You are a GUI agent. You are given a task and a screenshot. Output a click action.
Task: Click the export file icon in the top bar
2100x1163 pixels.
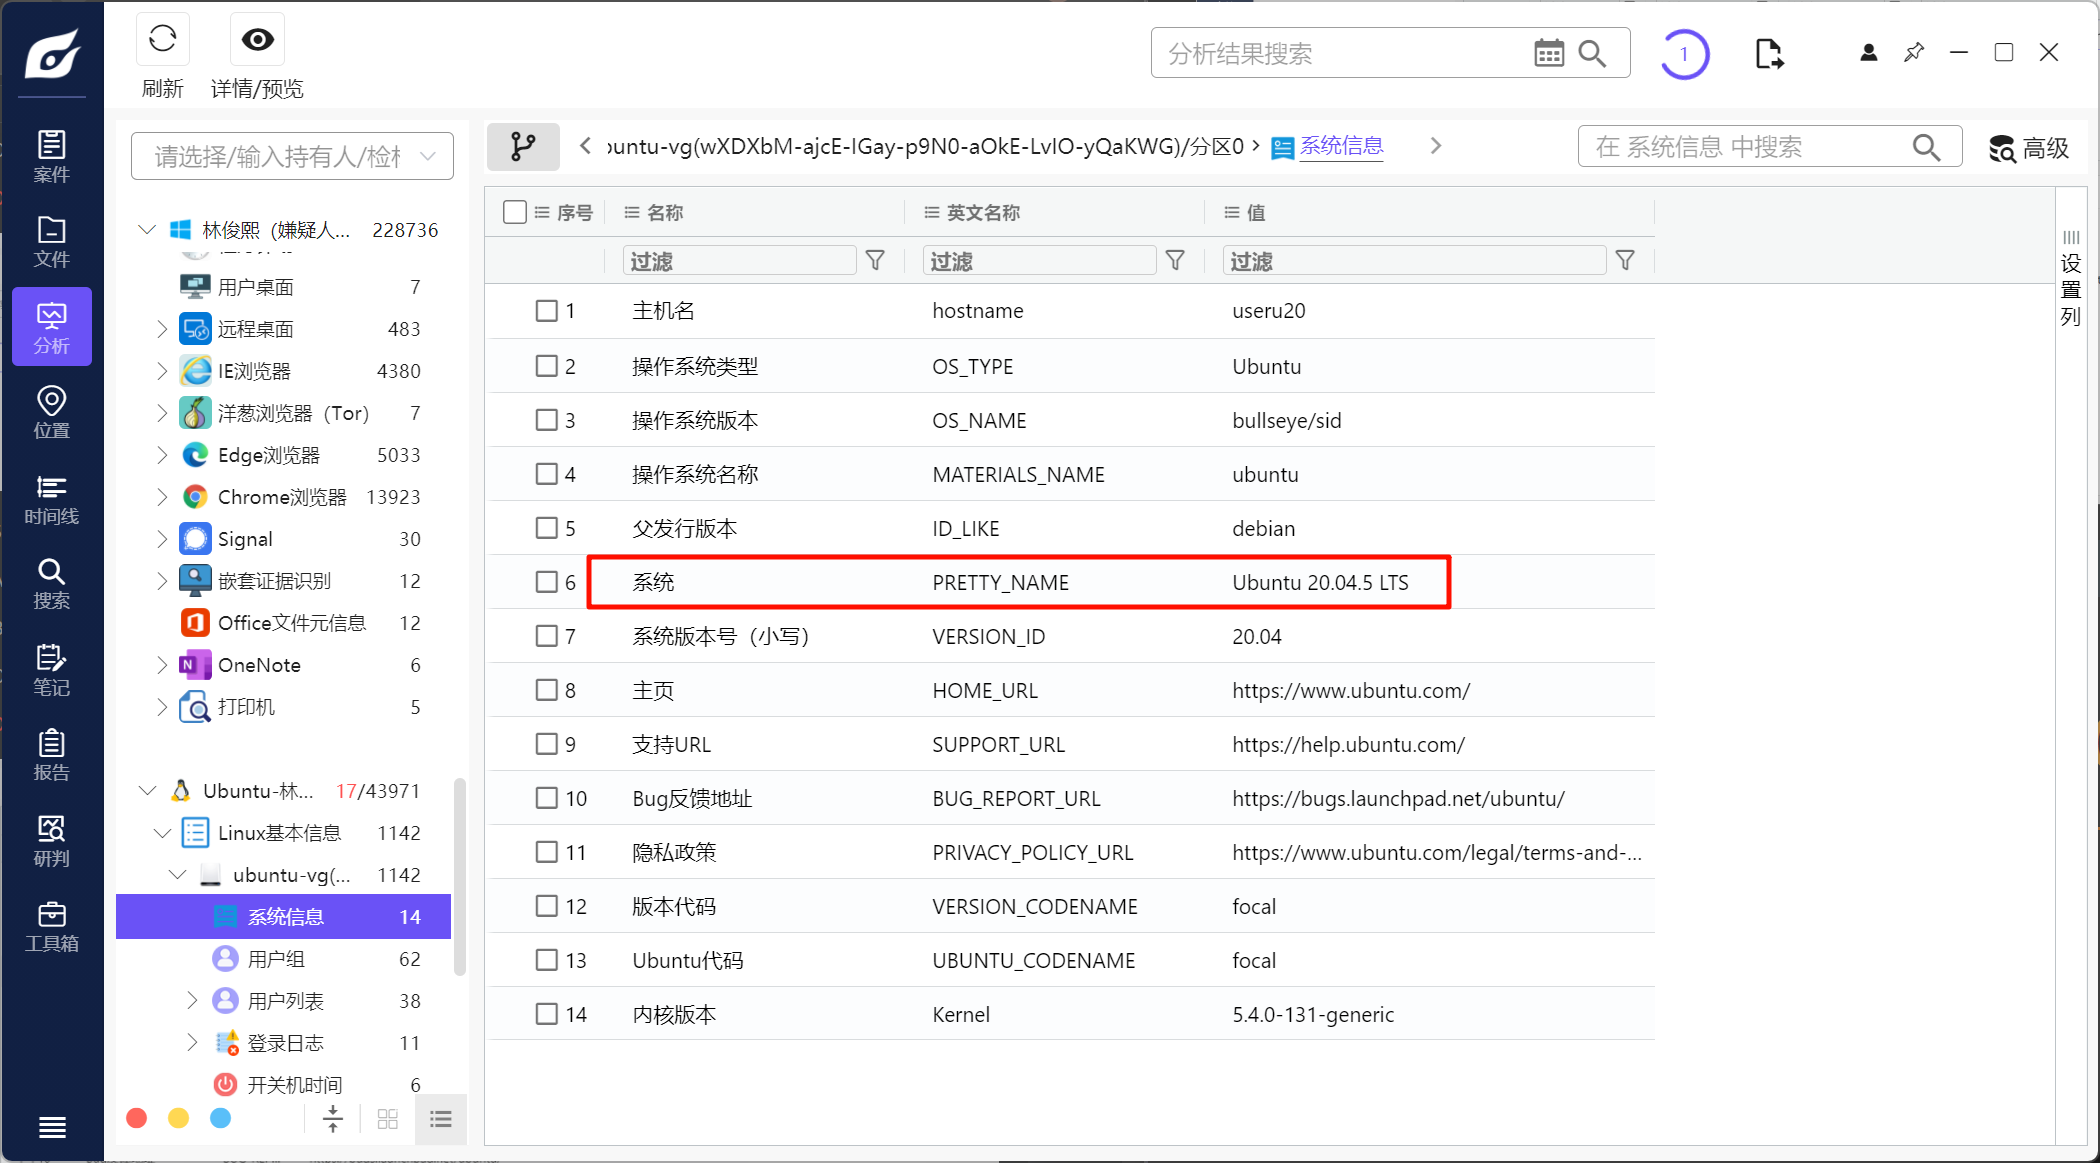[1768, 54]
